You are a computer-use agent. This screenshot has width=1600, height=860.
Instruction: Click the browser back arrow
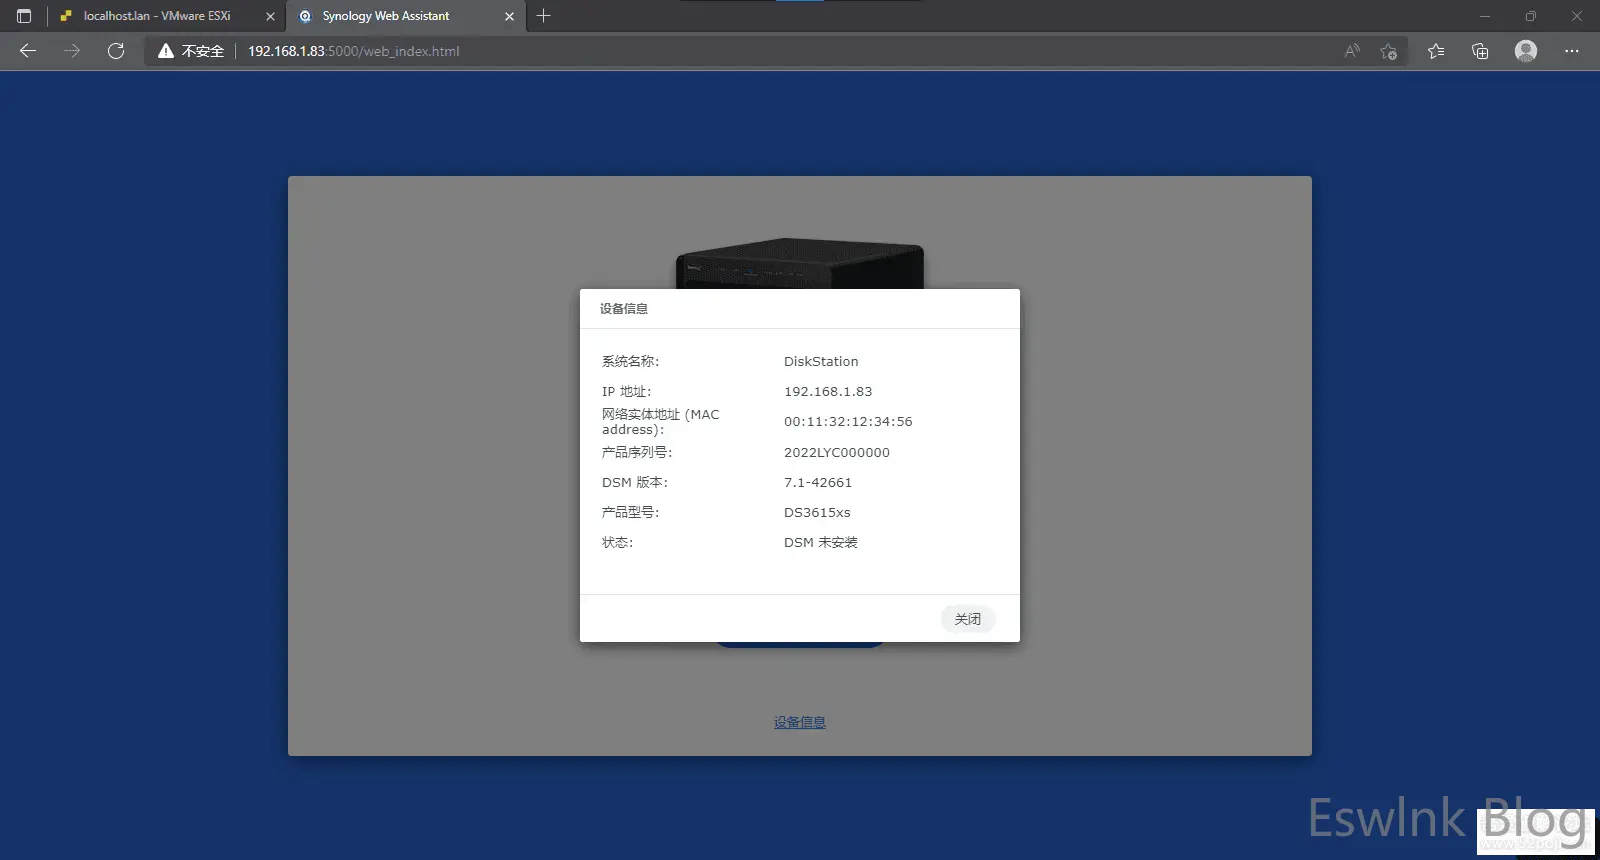pos(28,51)
